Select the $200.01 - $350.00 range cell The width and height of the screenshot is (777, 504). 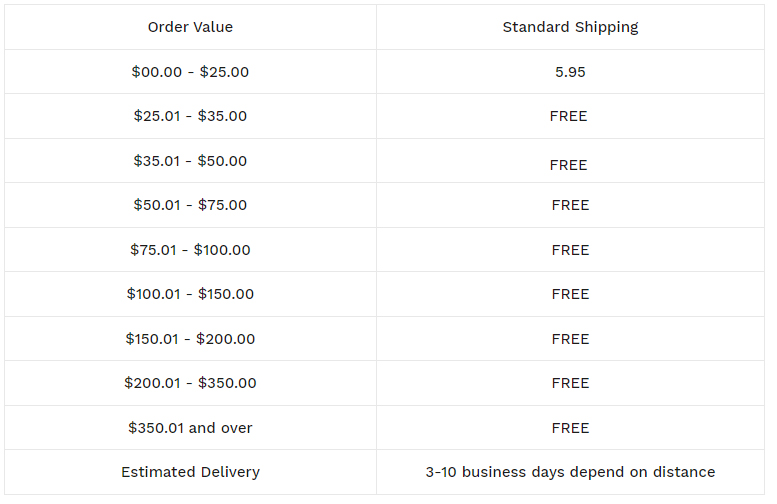[190, 383]
